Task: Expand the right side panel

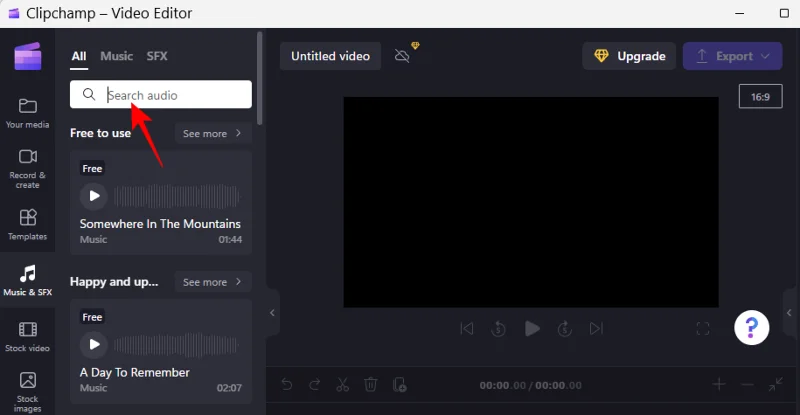Action: point(789,312)
